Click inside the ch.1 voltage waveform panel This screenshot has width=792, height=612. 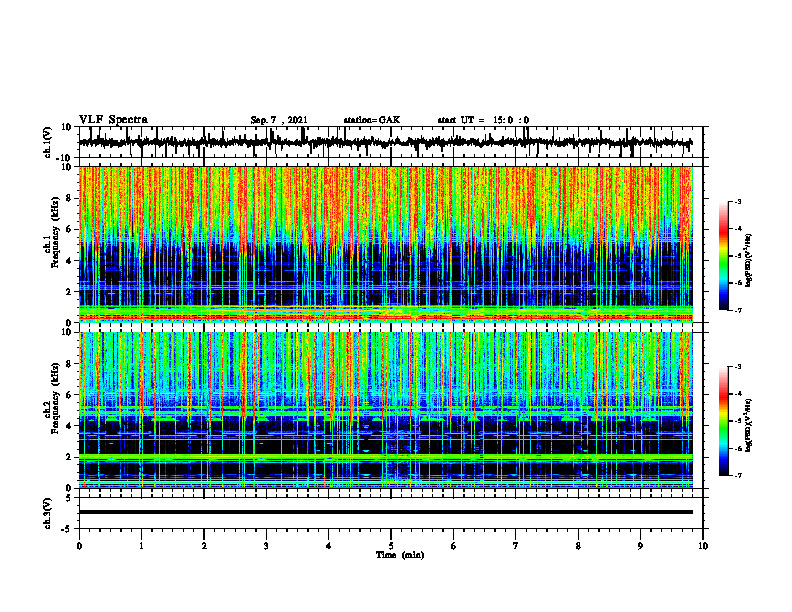click(391, 142)
